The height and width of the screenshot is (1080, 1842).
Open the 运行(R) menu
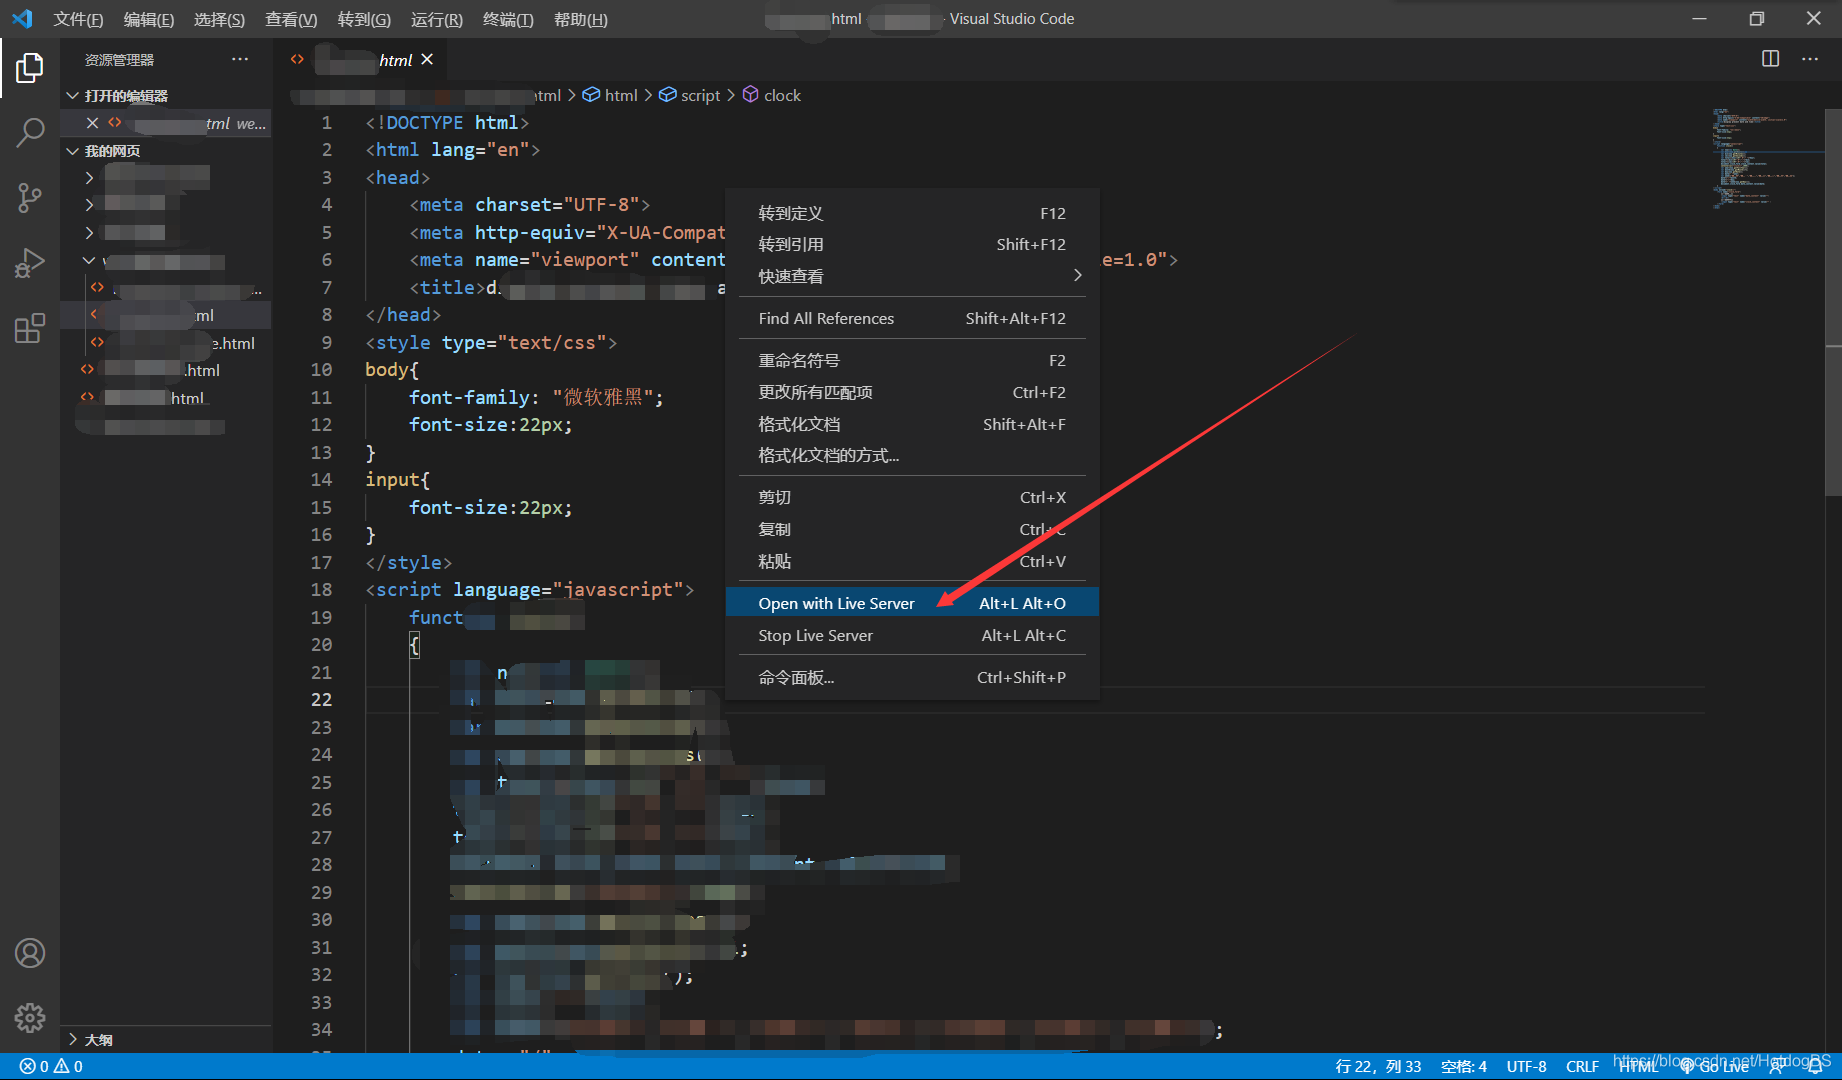coord(437,19)
